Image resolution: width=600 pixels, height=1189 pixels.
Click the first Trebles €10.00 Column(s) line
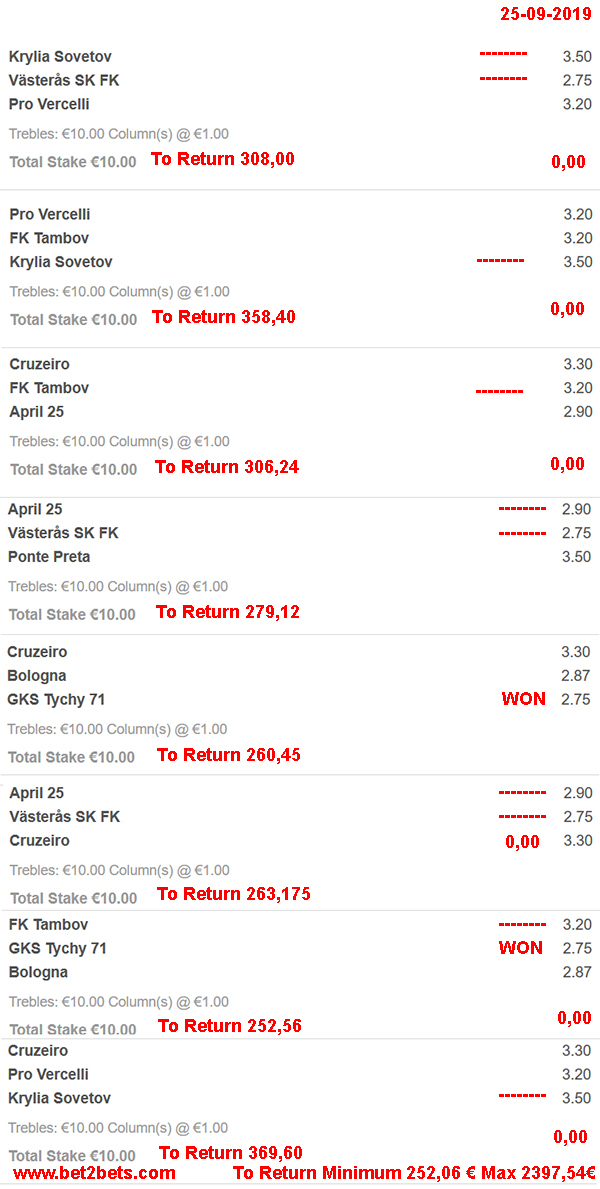pos(119,134)
